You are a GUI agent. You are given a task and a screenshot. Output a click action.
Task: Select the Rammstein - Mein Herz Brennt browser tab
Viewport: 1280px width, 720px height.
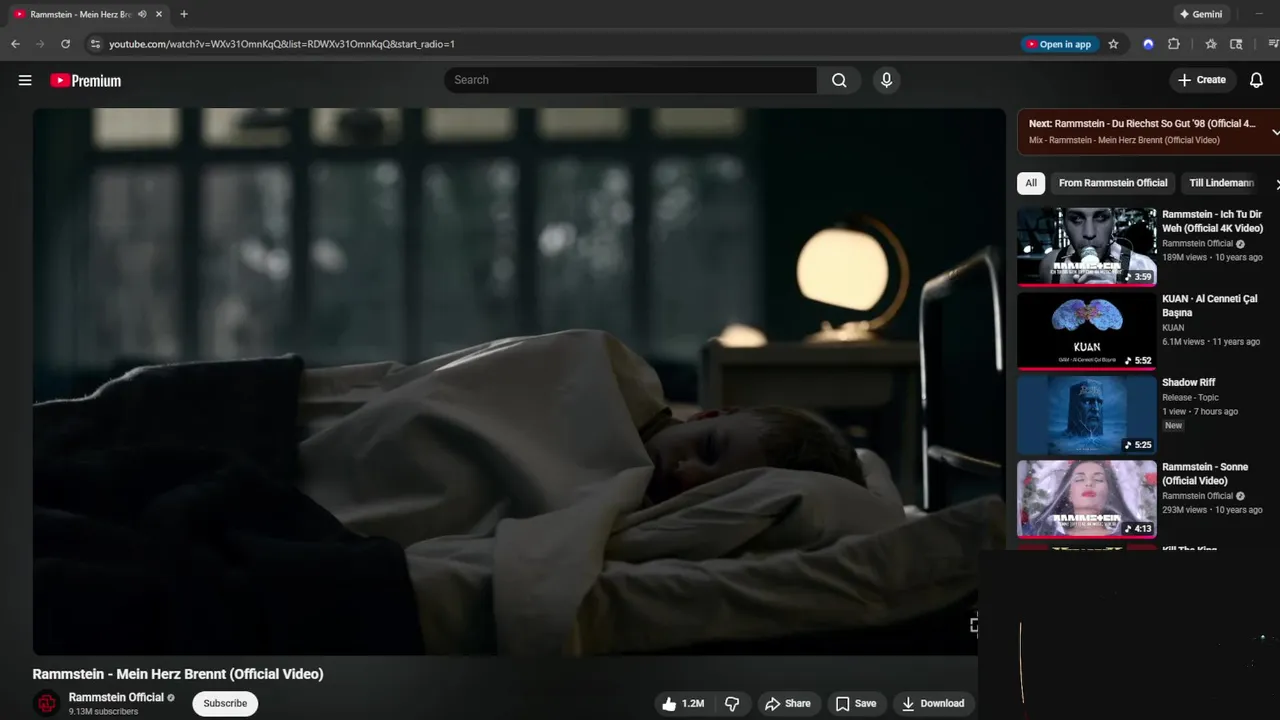click(x=82, y=14)
